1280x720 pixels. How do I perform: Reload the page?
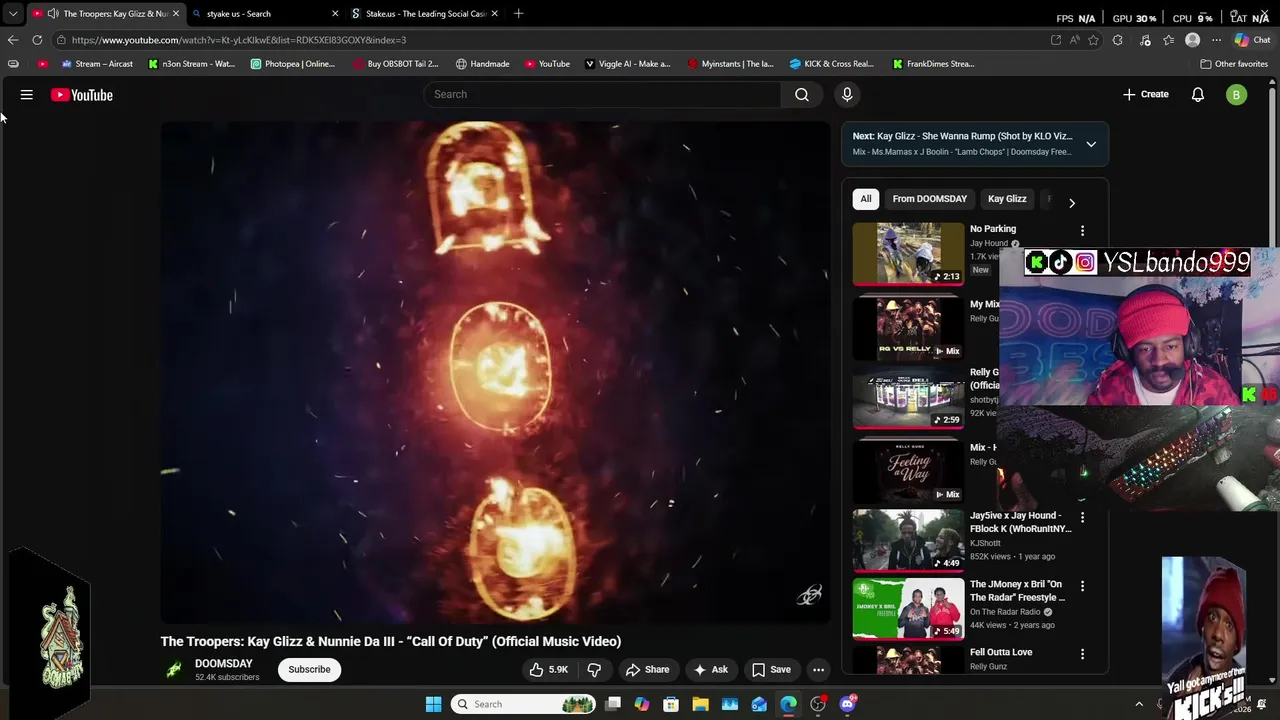point(37,40)
